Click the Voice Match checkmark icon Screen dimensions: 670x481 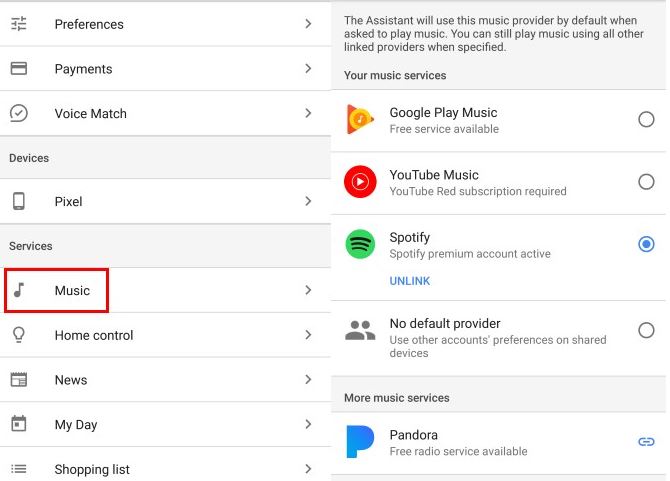[x=19, y=114]
